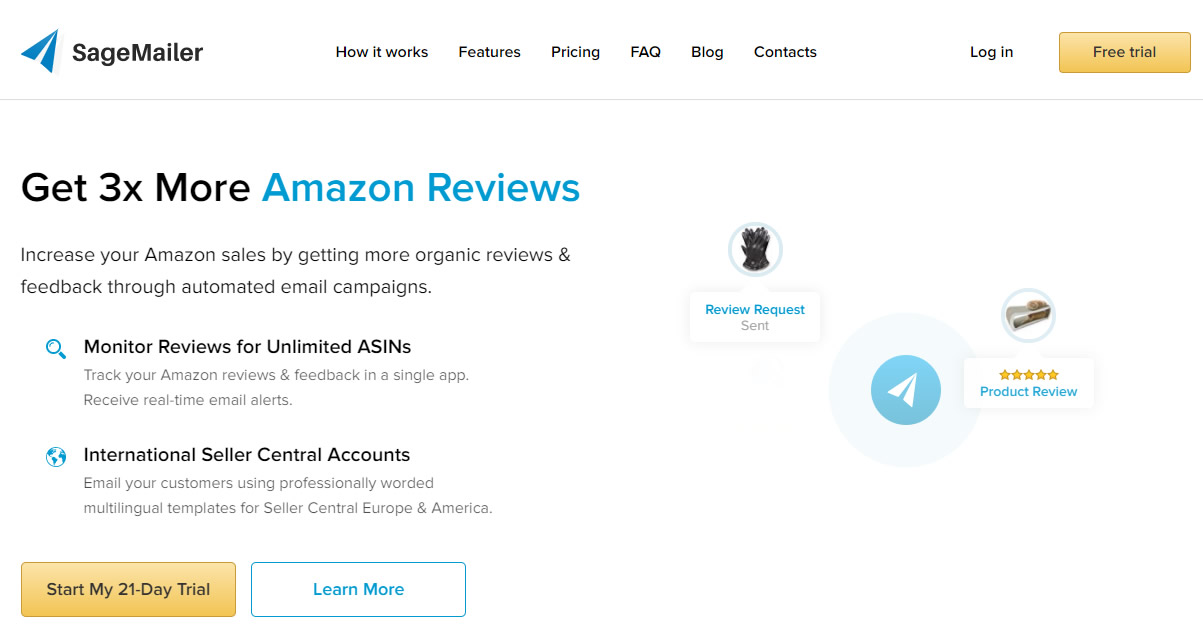Click the Review Request Sent card

755,317
